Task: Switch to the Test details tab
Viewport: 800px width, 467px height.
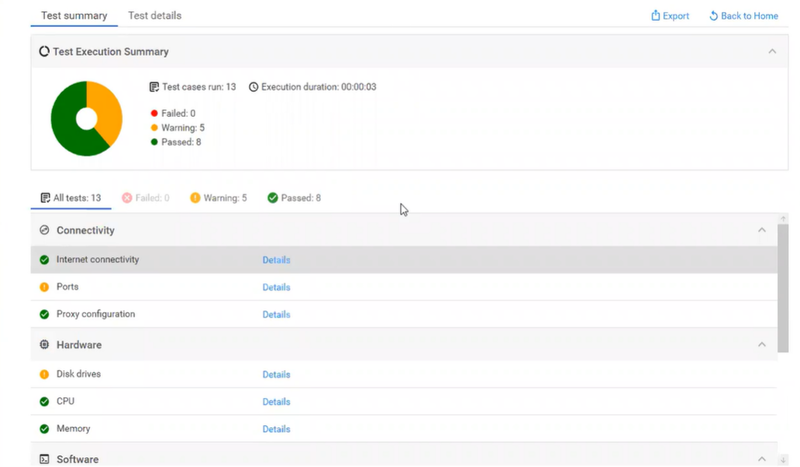Action: tap(155, 16)
